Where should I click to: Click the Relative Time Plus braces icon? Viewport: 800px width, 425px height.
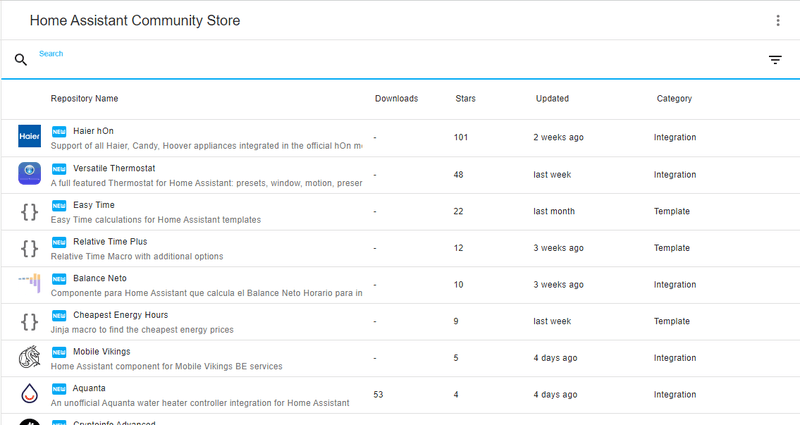click(30, 248)
